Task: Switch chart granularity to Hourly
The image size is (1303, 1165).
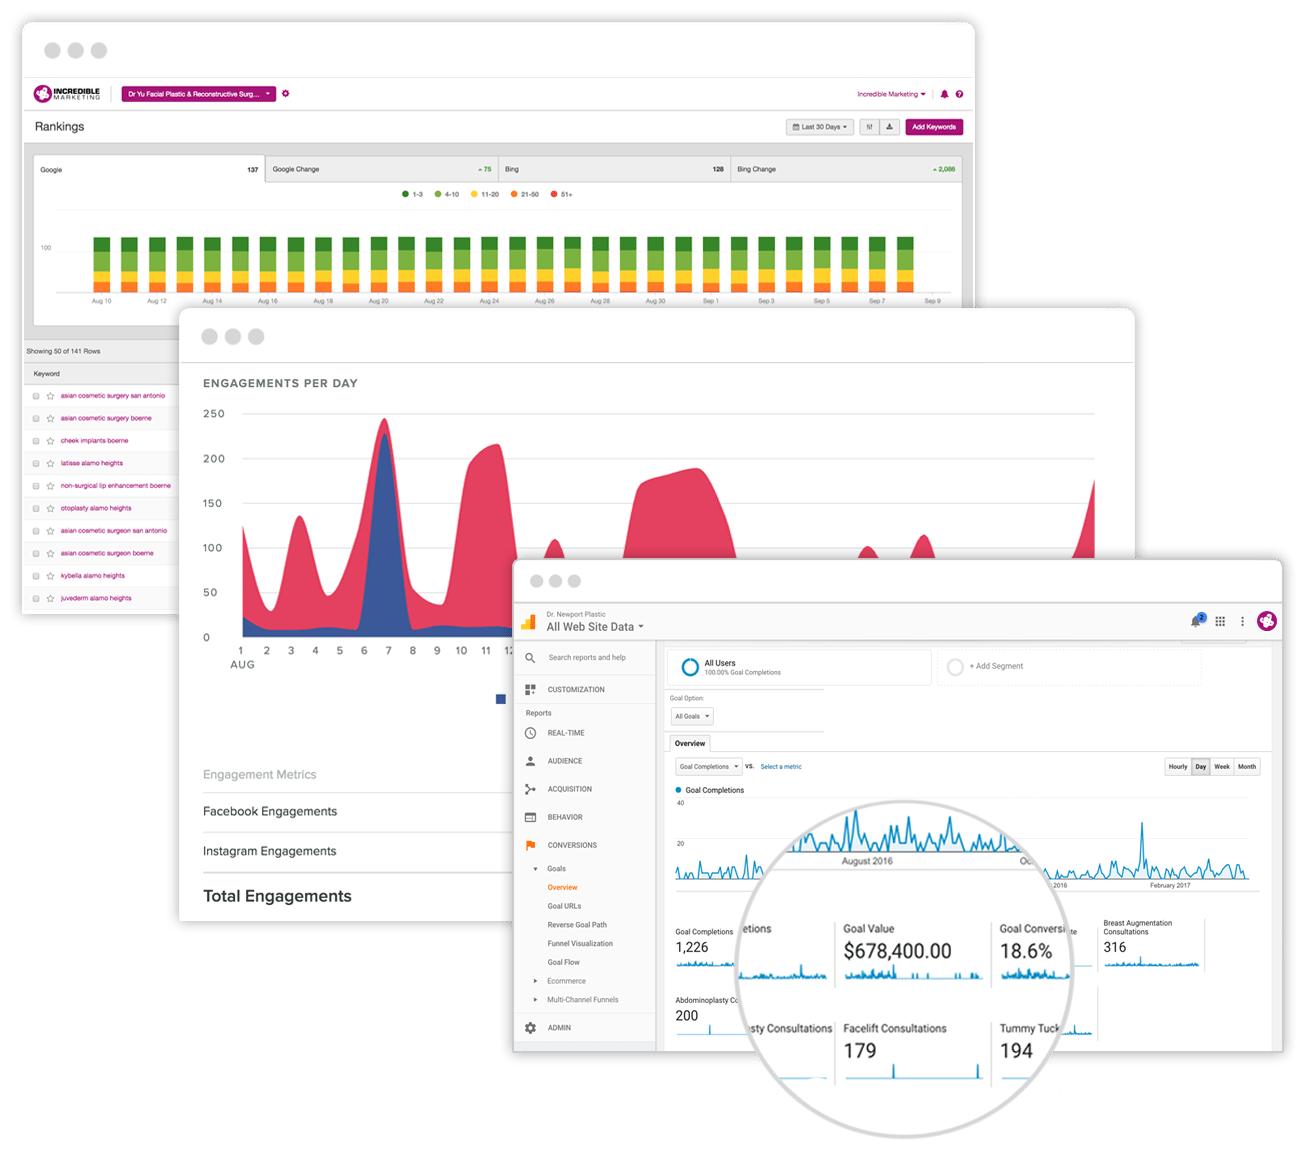Action: click(1178, 767)
